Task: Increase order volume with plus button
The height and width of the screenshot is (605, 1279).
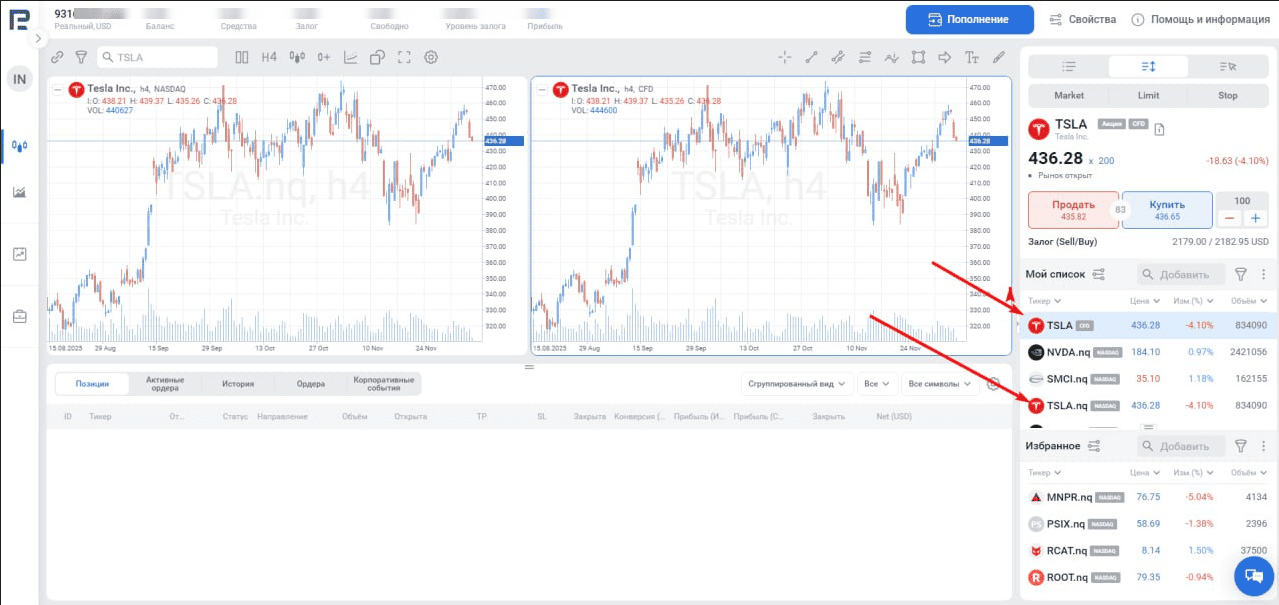Action: (1255, 218)
